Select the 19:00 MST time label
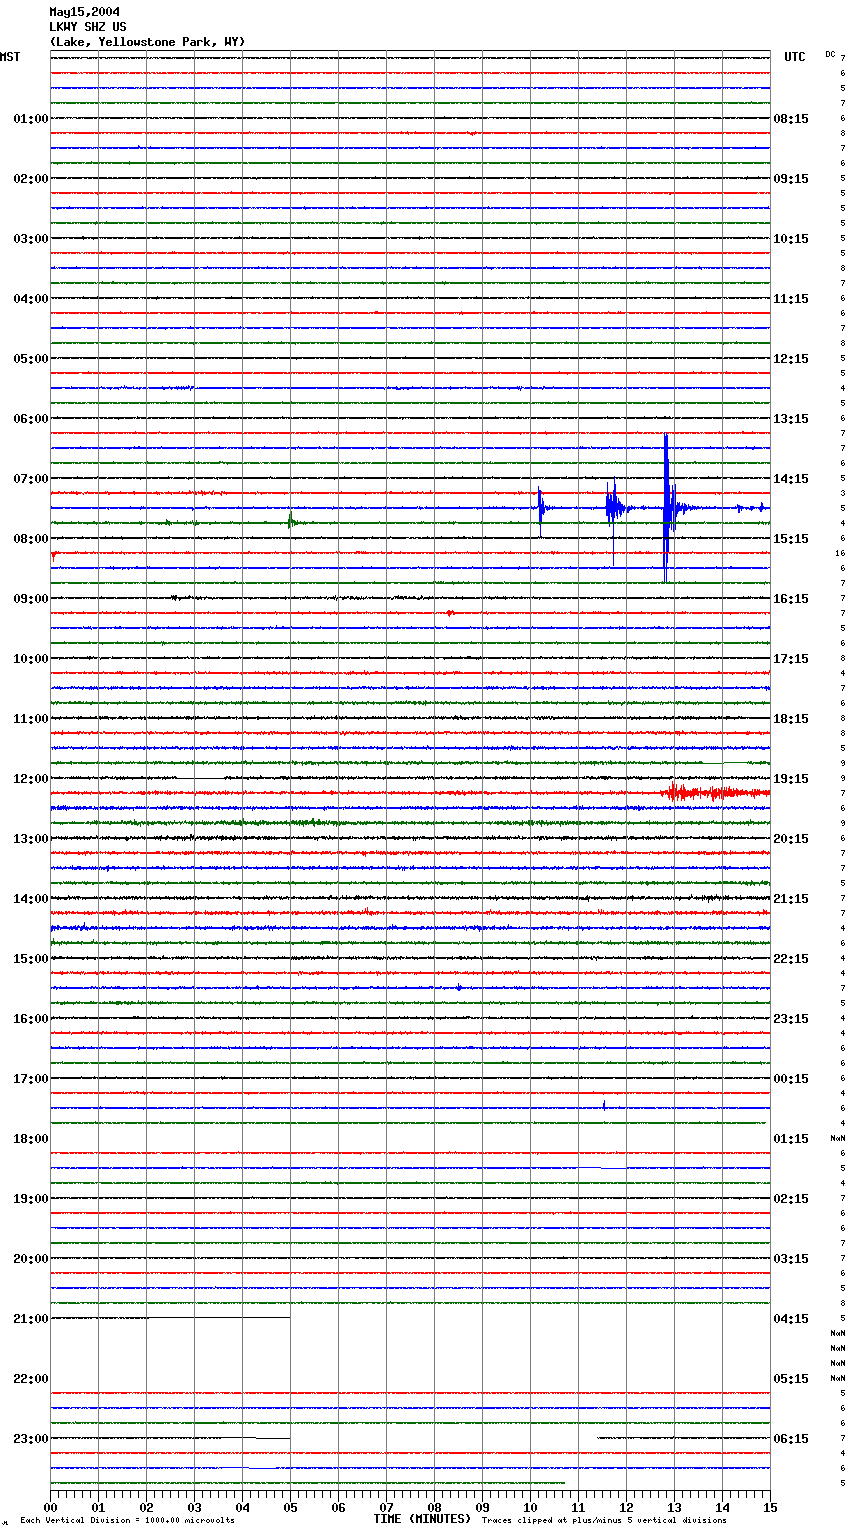The height and width of the screenshot is (1534, 850). (x=31, y=1199)
